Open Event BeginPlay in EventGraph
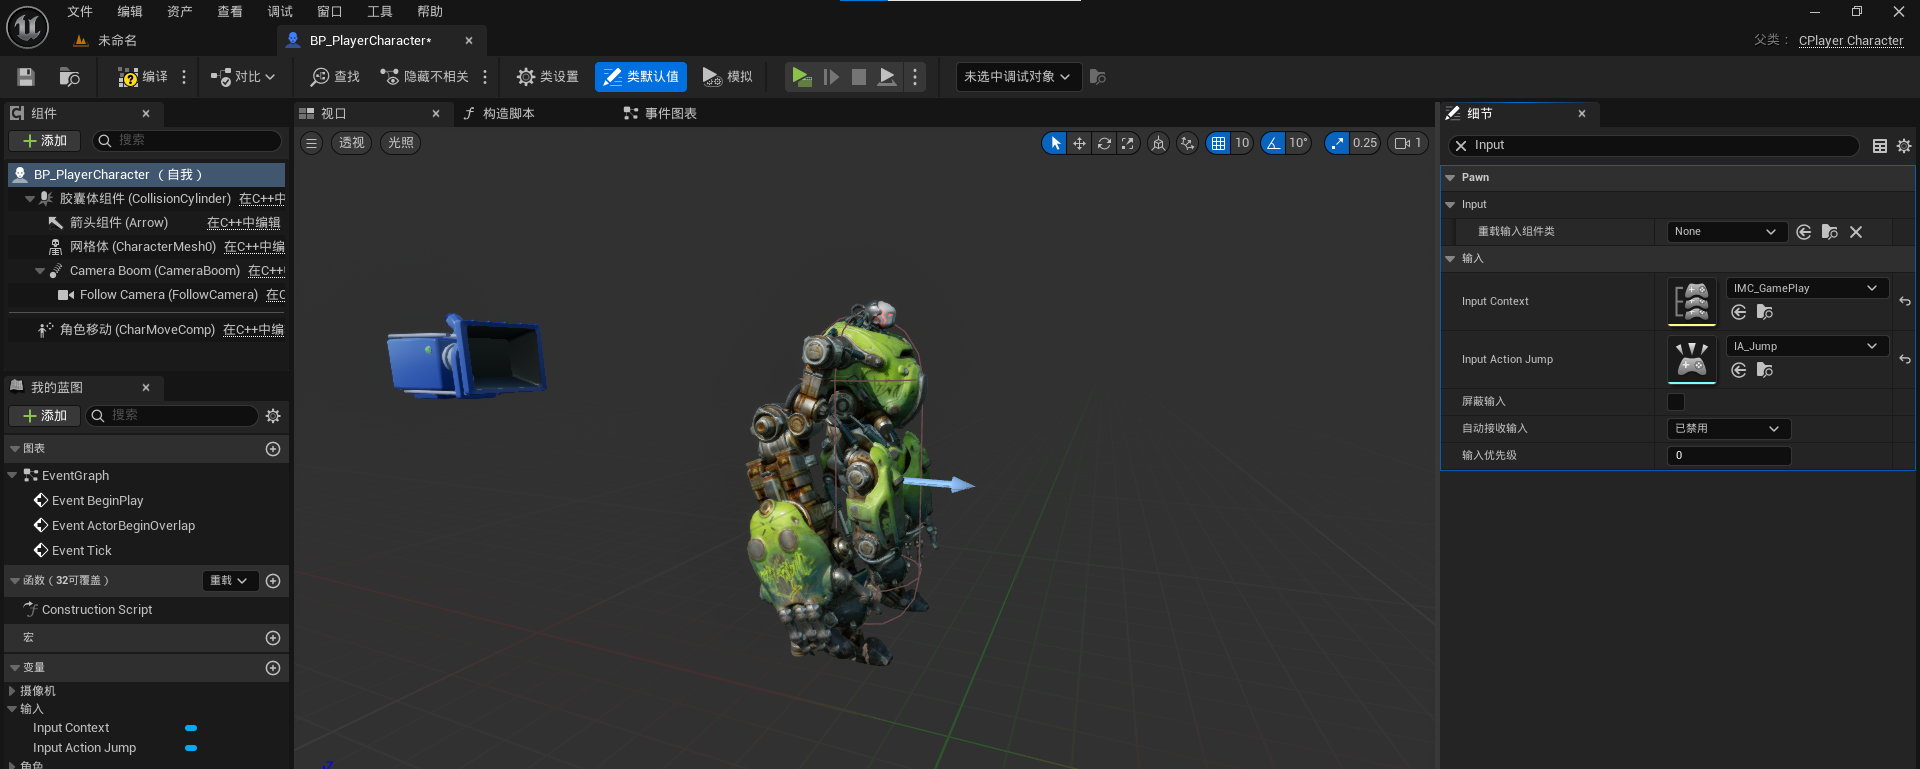This screenshot has width=1920, height=769. 97,501
